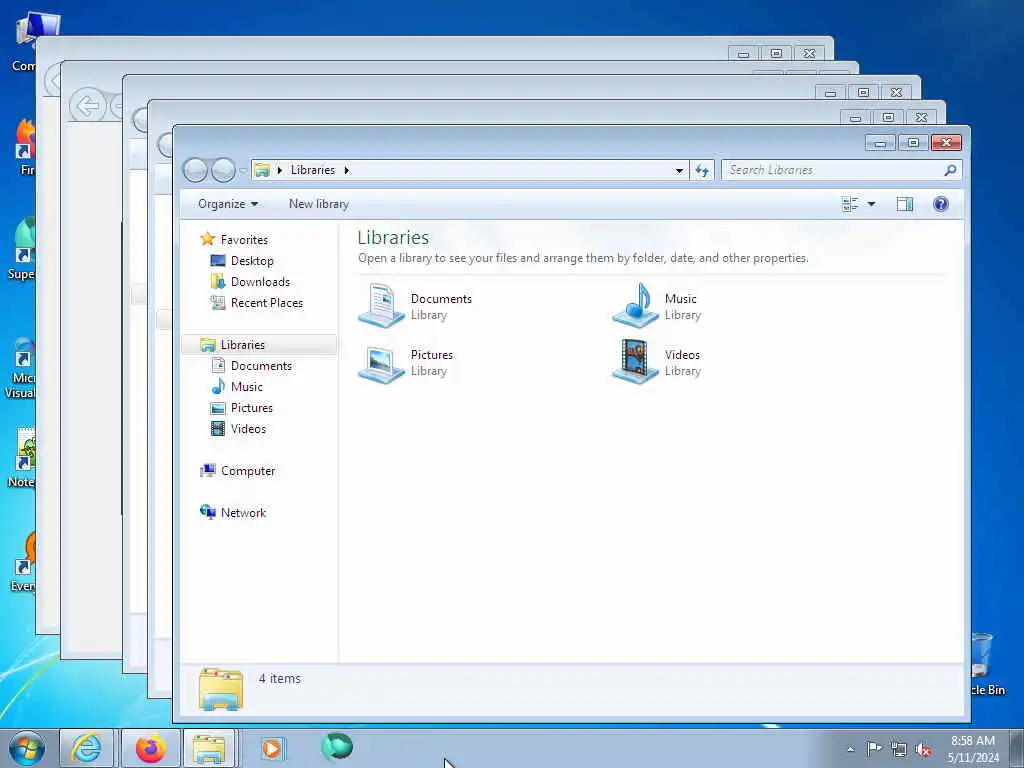Viewport: 1024px width, 768px height.
Task: Click the Action Center flag icon
Action: [874, 749]
